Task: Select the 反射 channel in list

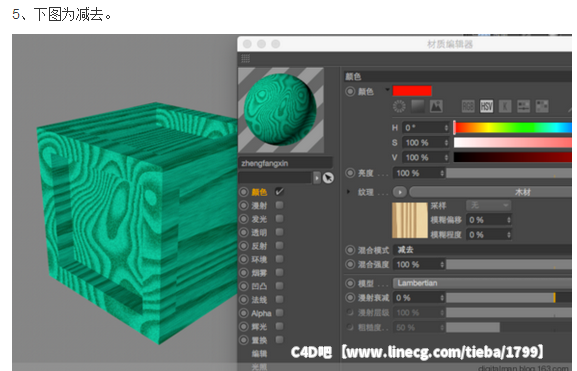Action: tap(259, 246)
